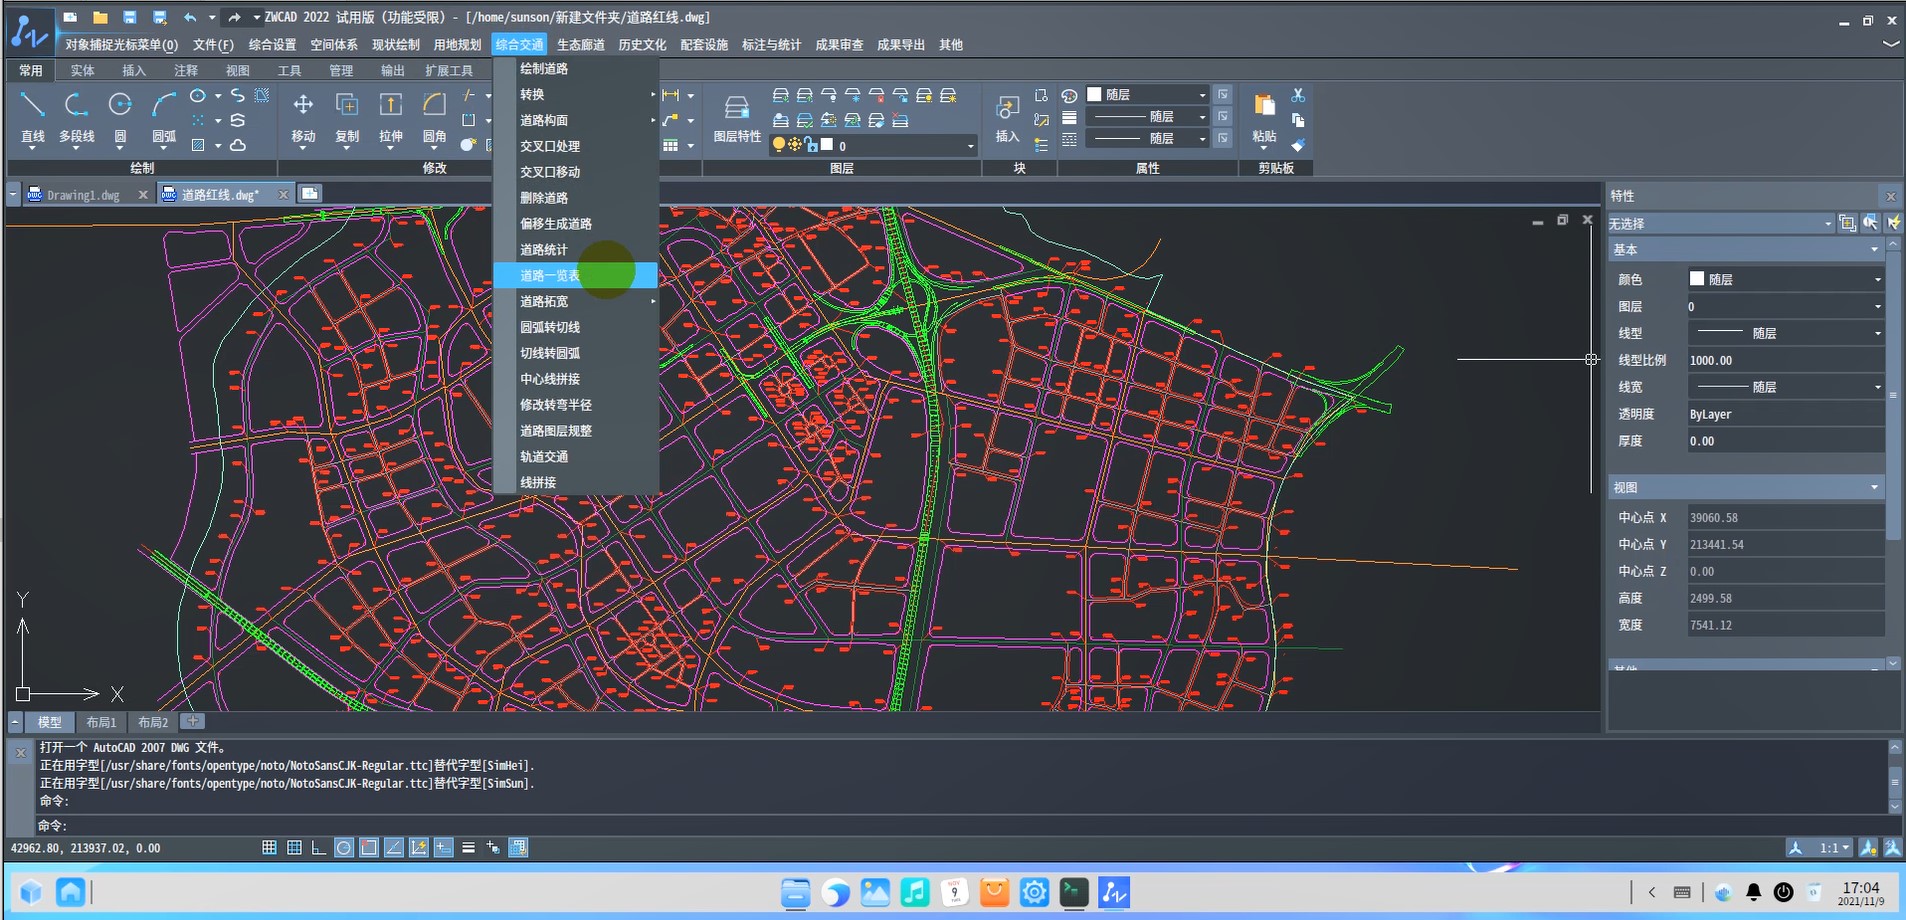Switch to the 布局1 layout tab
Image resolution: width=1906 pixels, height=920 pixels.
point(101,722)
